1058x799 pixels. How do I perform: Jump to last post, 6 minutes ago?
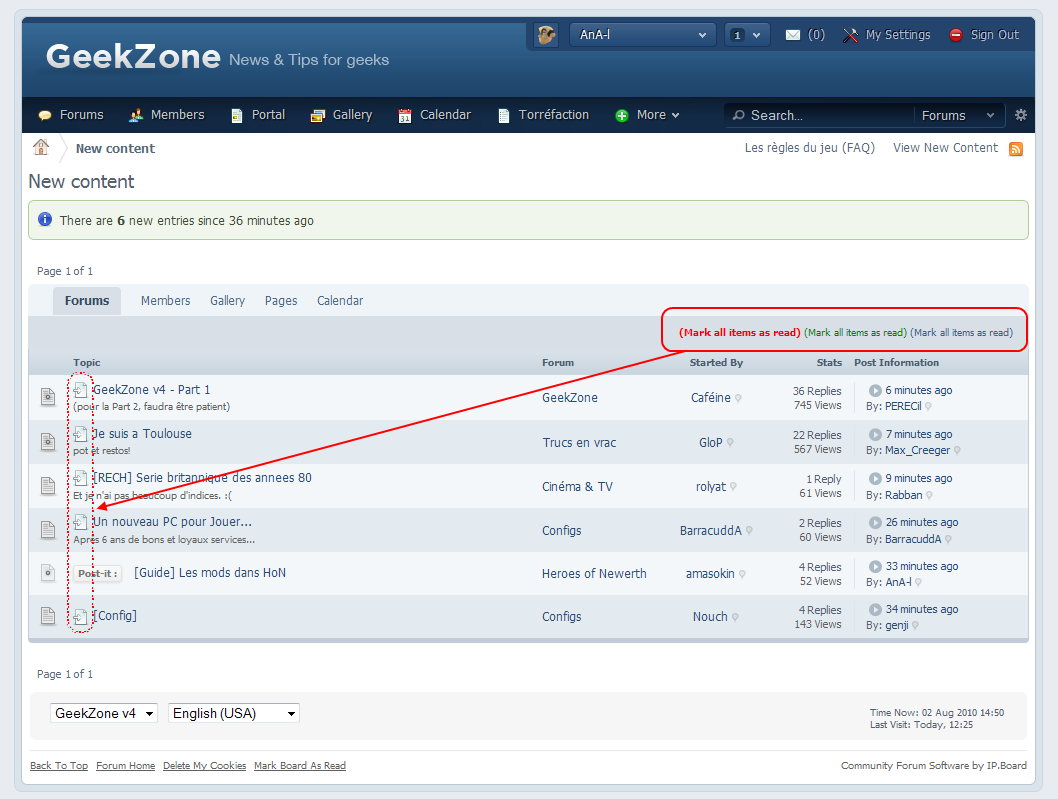(875, 390)
